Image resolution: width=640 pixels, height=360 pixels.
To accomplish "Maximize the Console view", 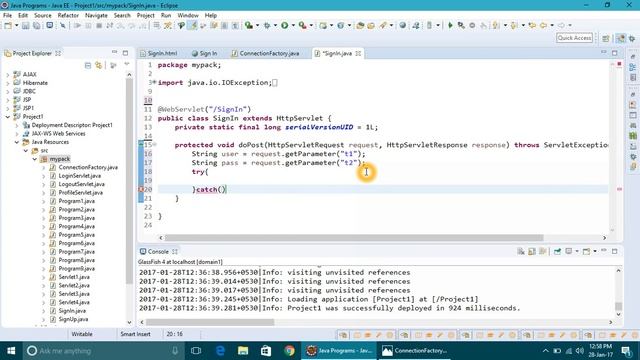I will click(x=615, y=251).
